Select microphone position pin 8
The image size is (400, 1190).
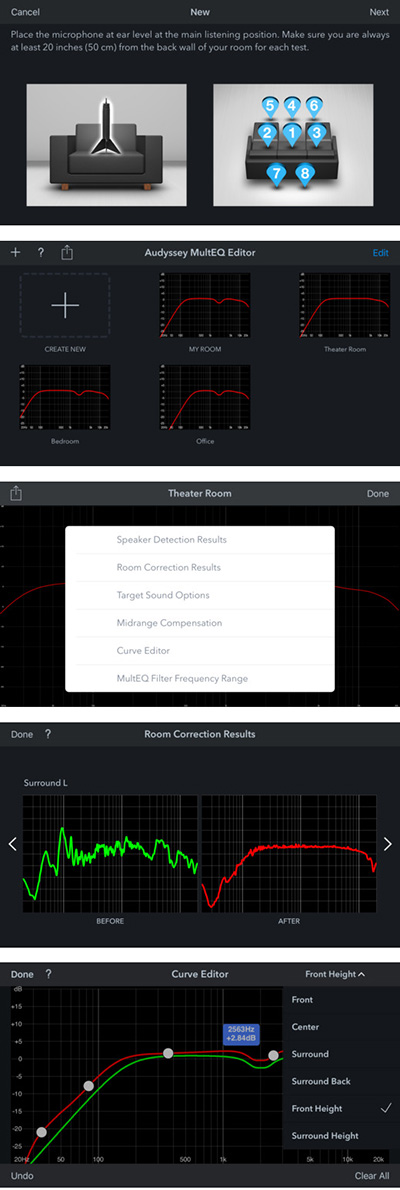pyautogui.click(x=305, y=174)
